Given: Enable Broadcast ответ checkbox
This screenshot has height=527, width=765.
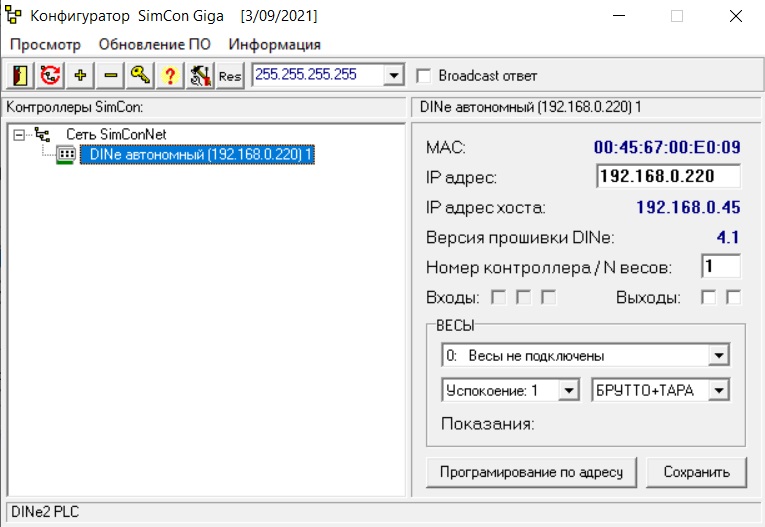Looking at the screenshot, I should click(x=423, y=76).
